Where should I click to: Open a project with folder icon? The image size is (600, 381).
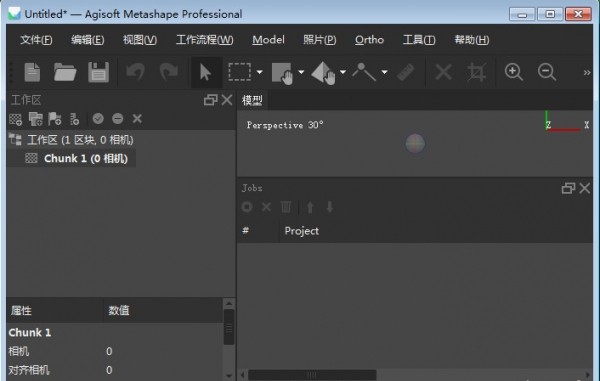[65, 72]
